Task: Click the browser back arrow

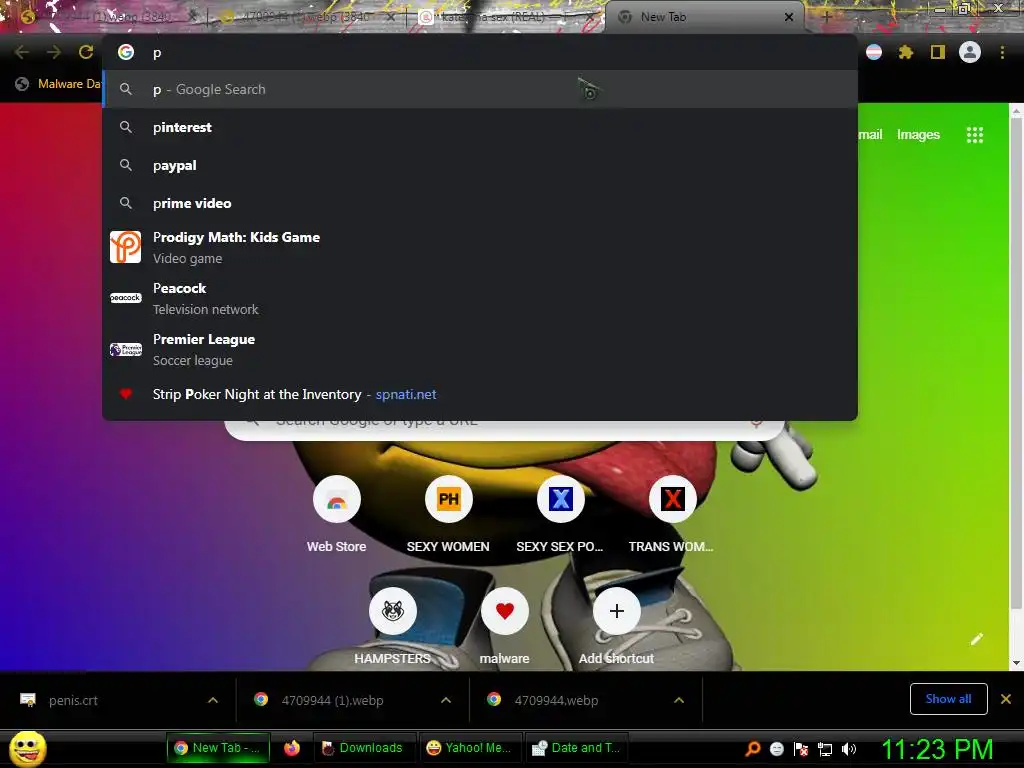Action: click(21, 52)
